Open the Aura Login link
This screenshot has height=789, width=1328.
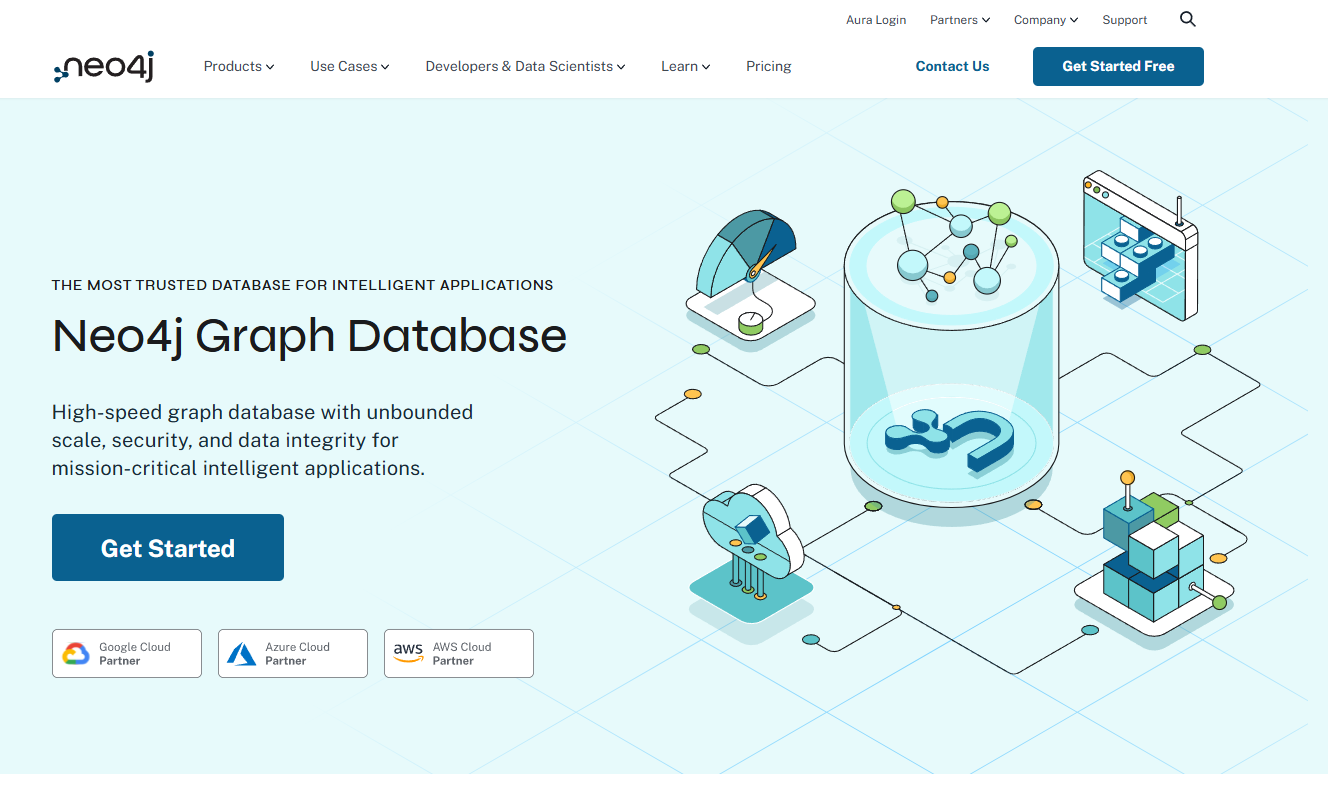[x=876, y=20]
